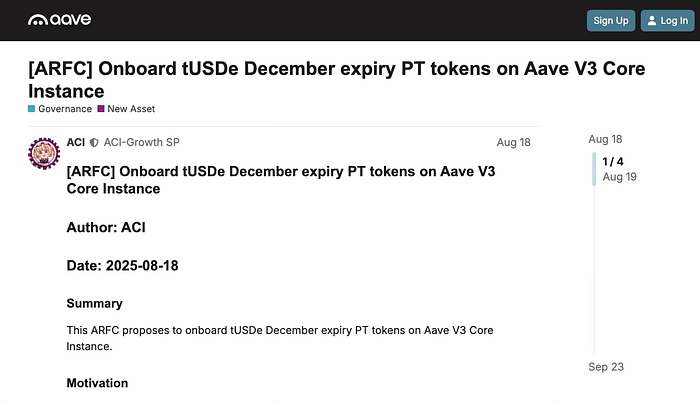
Task: Open the New Asset category link
Action: 131,109
